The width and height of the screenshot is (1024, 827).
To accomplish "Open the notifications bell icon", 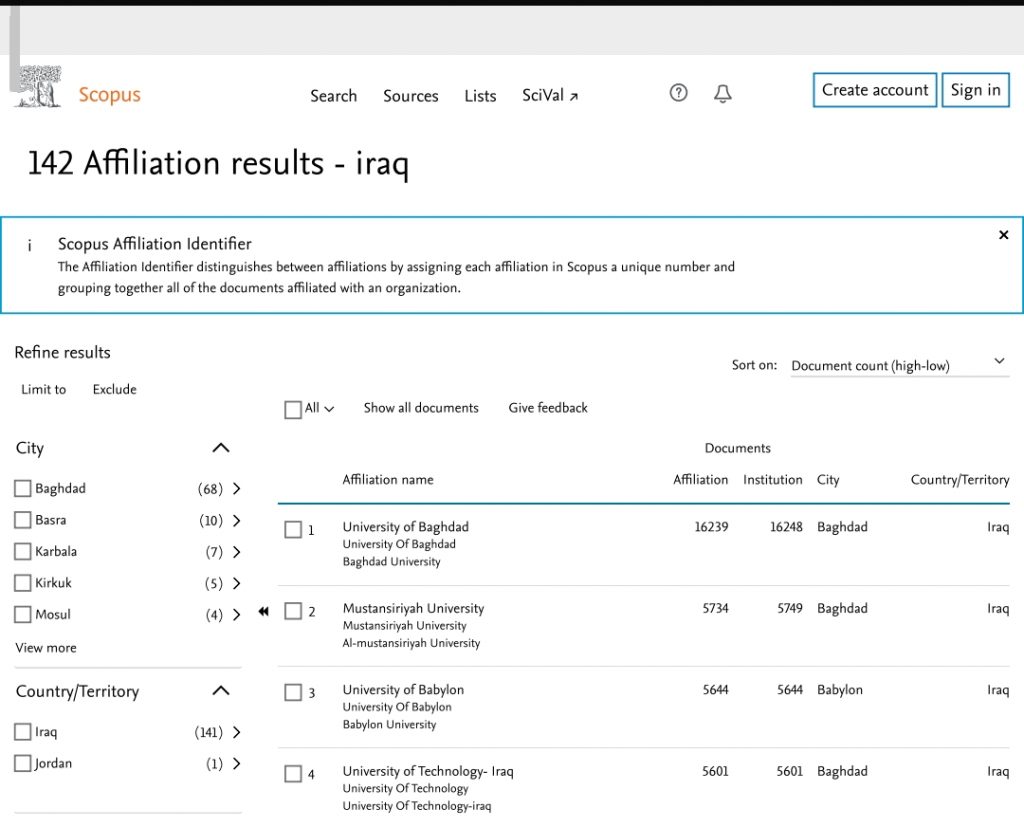I will tap(722, 93).
